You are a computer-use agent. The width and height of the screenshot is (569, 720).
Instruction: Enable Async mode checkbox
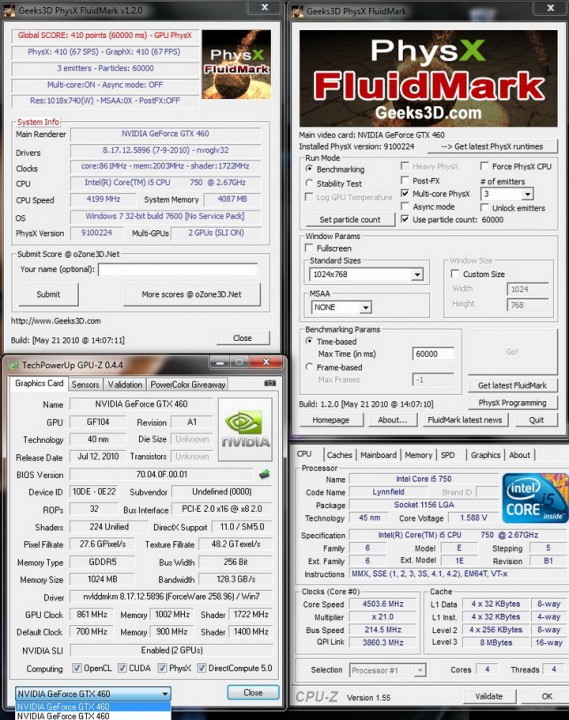(x=405, y=206)
